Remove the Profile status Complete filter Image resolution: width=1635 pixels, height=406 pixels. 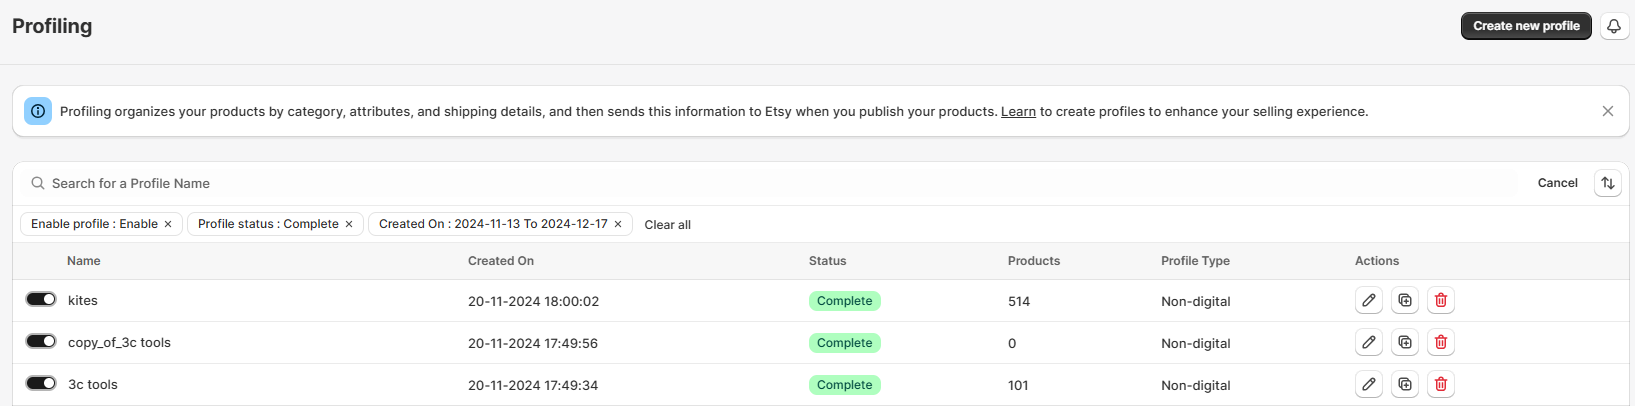[x=349, y=224]
